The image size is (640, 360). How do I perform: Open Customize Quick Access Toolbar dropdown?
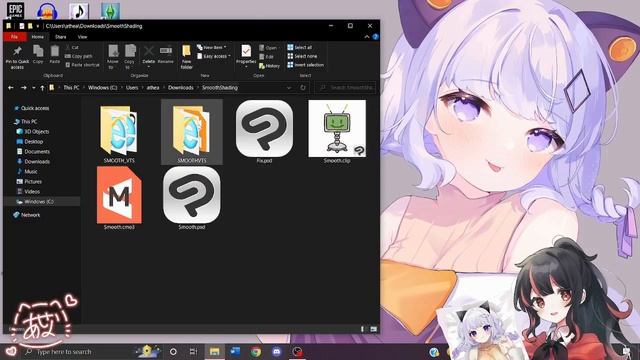point(38,26)
